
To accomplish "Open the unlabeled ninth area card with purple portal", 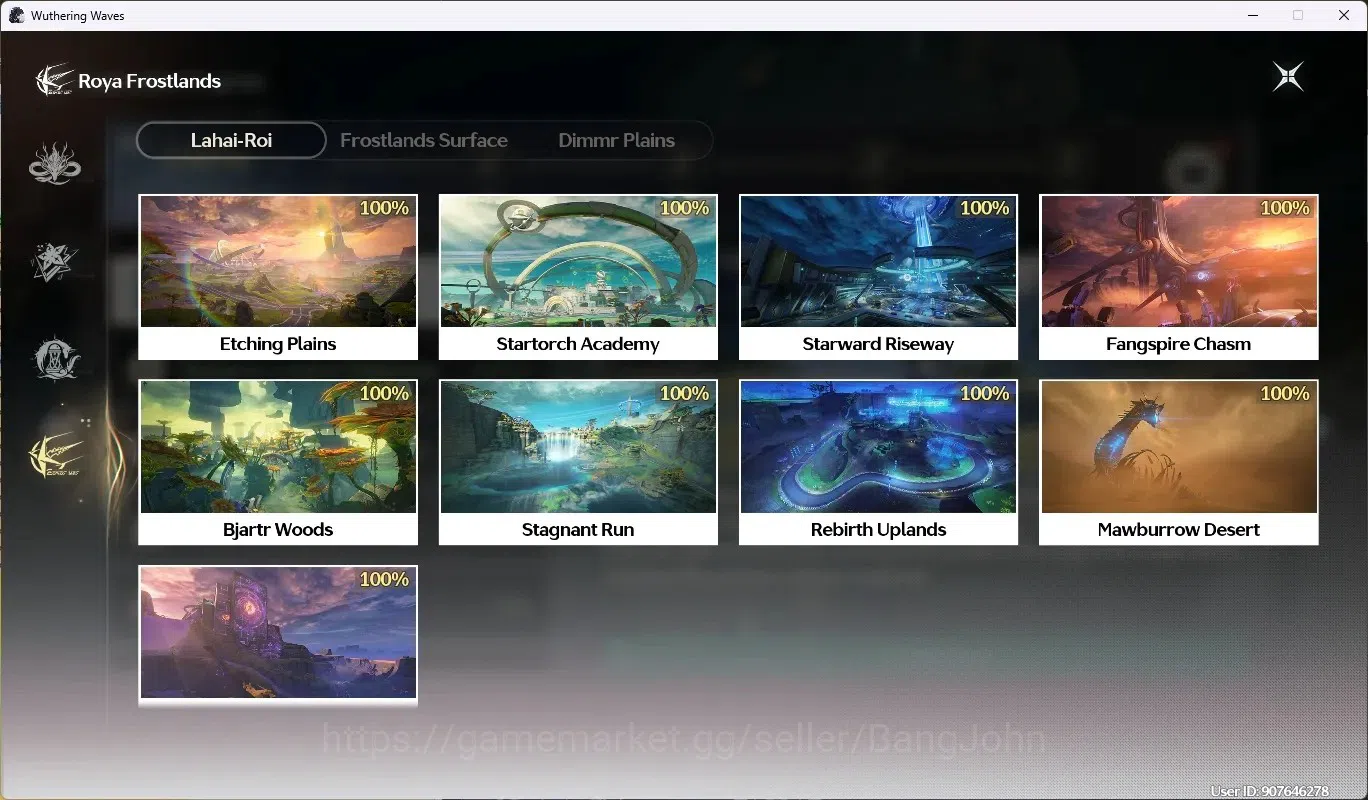I will pyautogui.click(x=278, y=636).
